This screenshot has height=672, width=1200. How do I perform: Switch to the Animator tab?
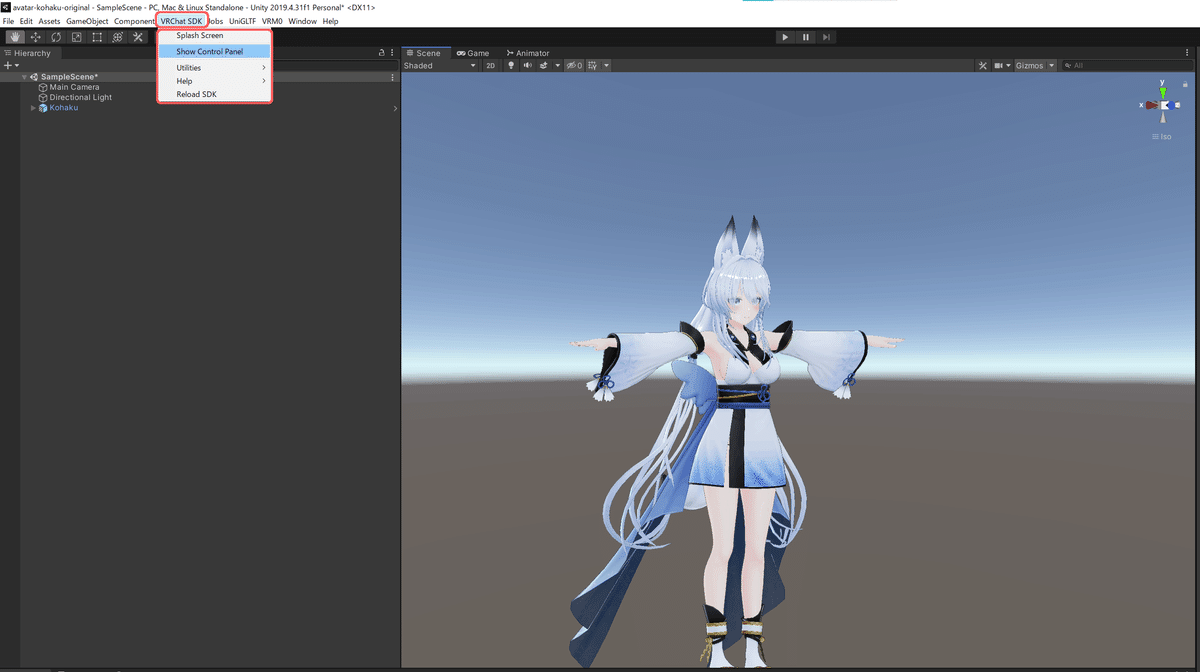pos(528,53)
